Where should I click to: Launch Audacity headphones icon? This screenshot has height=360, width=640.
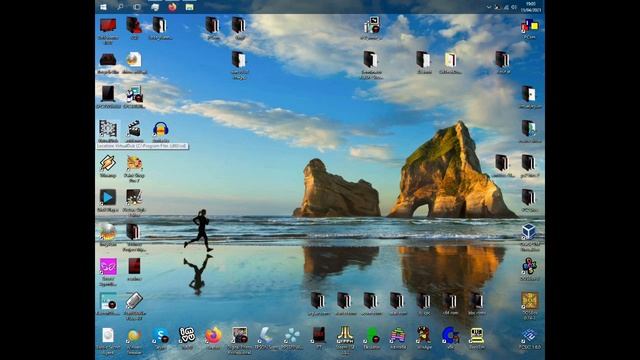click(160, 129)
